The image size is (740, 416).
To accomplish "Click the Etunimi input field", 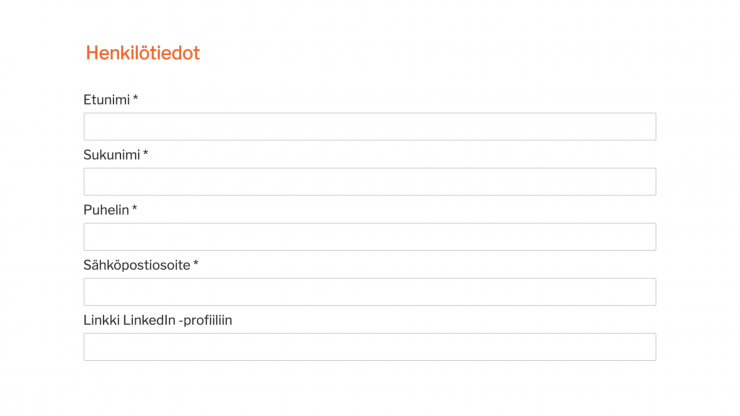I will pos(370,127).
